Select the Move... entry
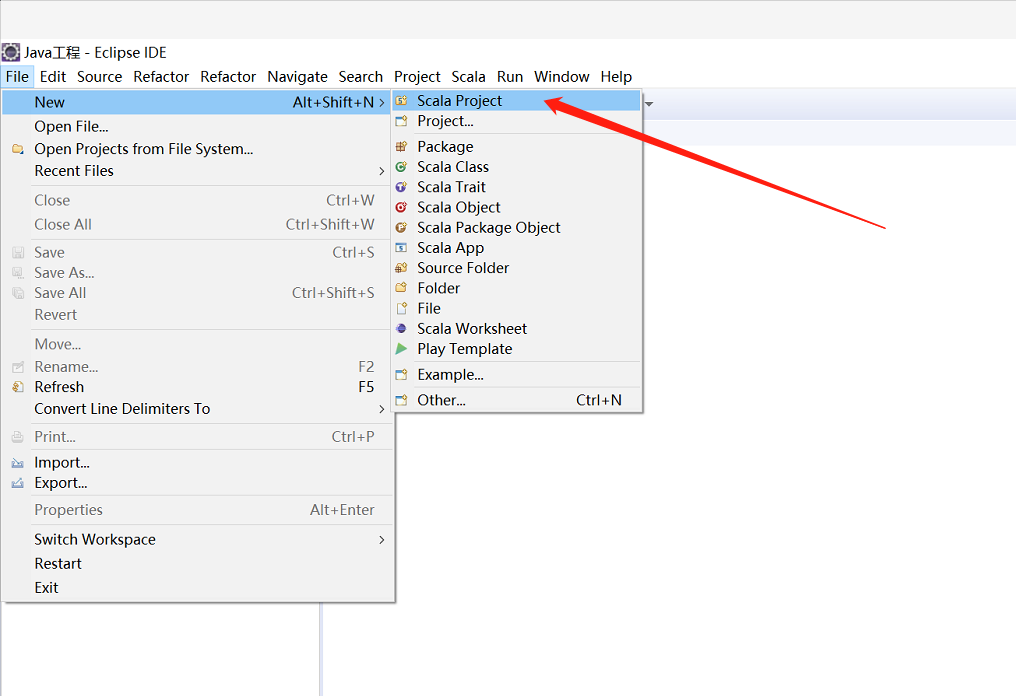Viewport: 1016px width, 696px height. [x=198, y=344]
